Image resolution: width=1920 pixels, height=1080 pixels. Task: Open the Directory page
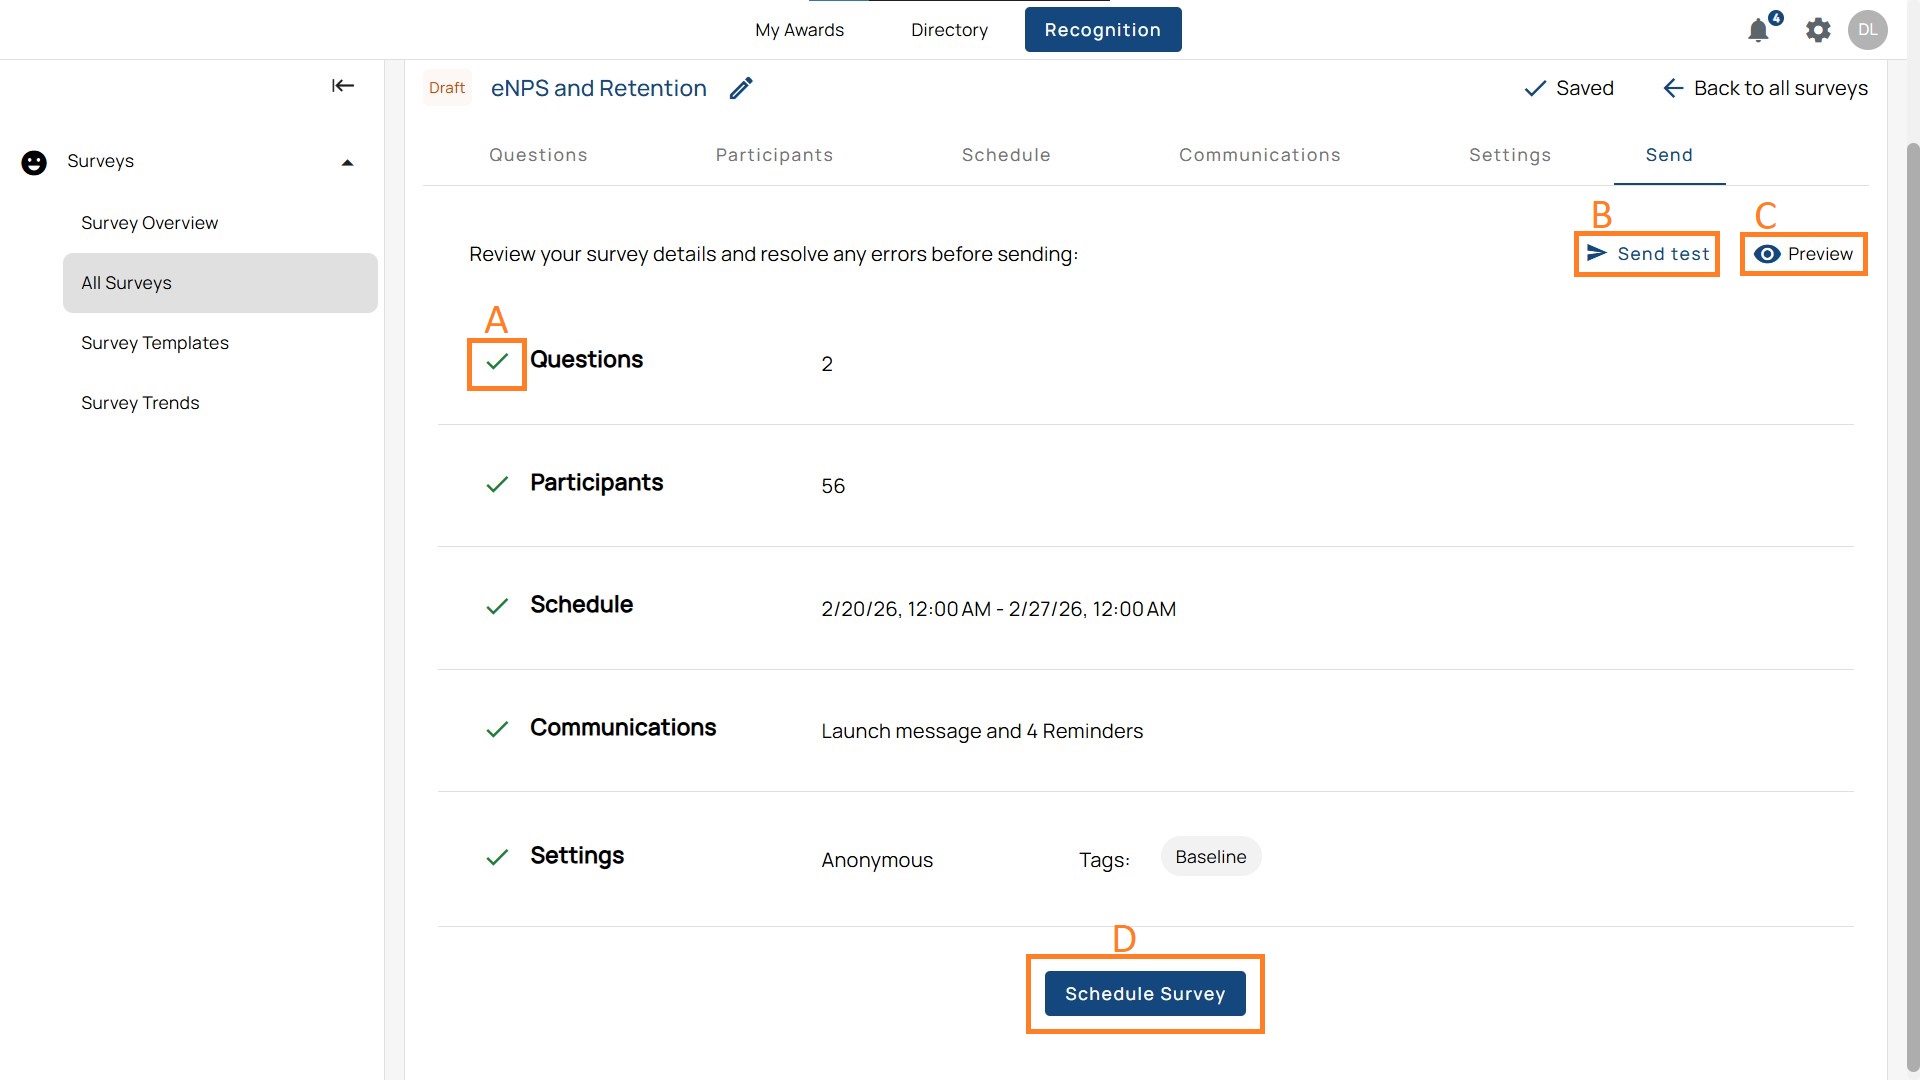coord(949,30)
